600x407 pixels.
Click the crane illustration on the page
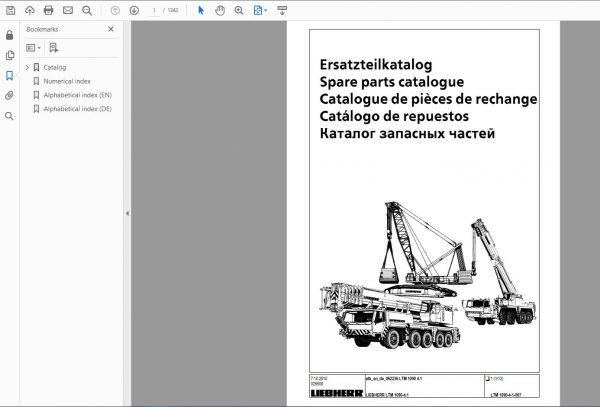coord(428,274)
